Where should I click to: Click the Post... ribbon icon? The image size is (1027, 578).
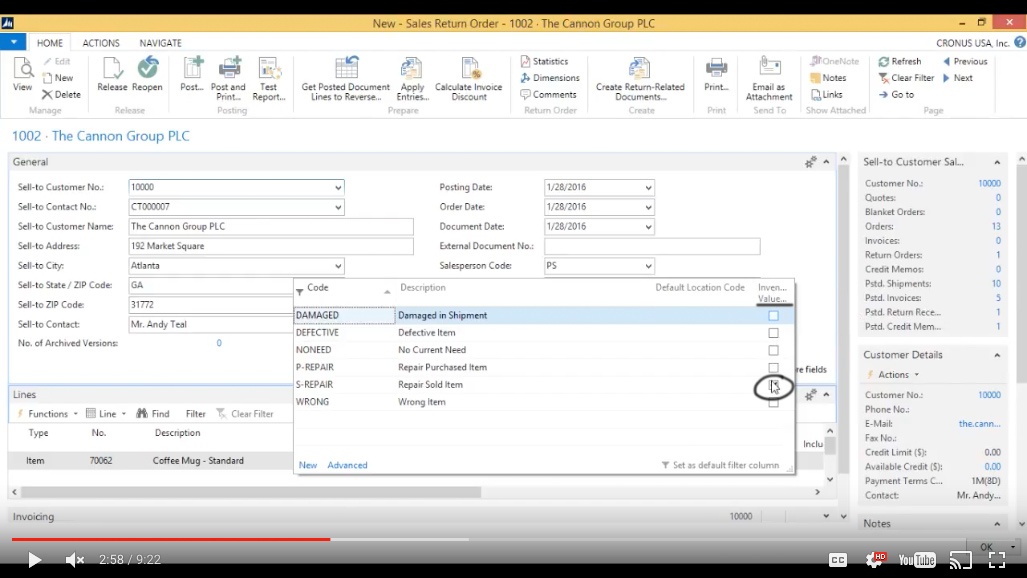pos(192,75)
